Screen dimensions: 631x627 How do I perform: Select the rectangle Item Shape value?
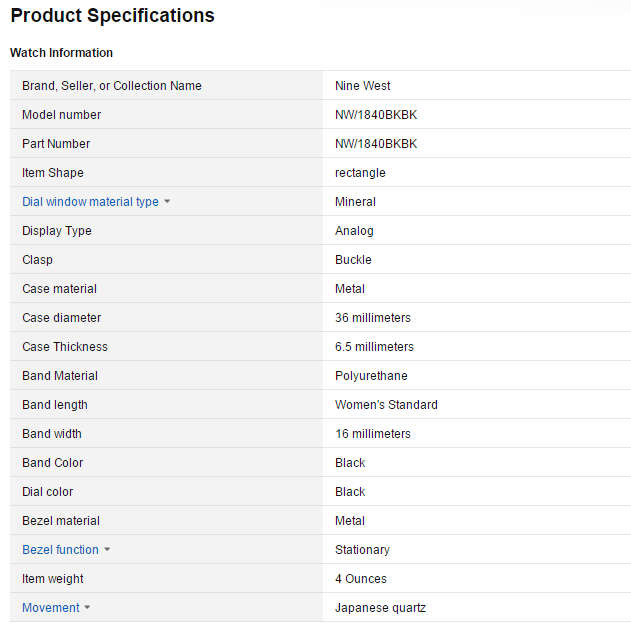pos(360,173)
